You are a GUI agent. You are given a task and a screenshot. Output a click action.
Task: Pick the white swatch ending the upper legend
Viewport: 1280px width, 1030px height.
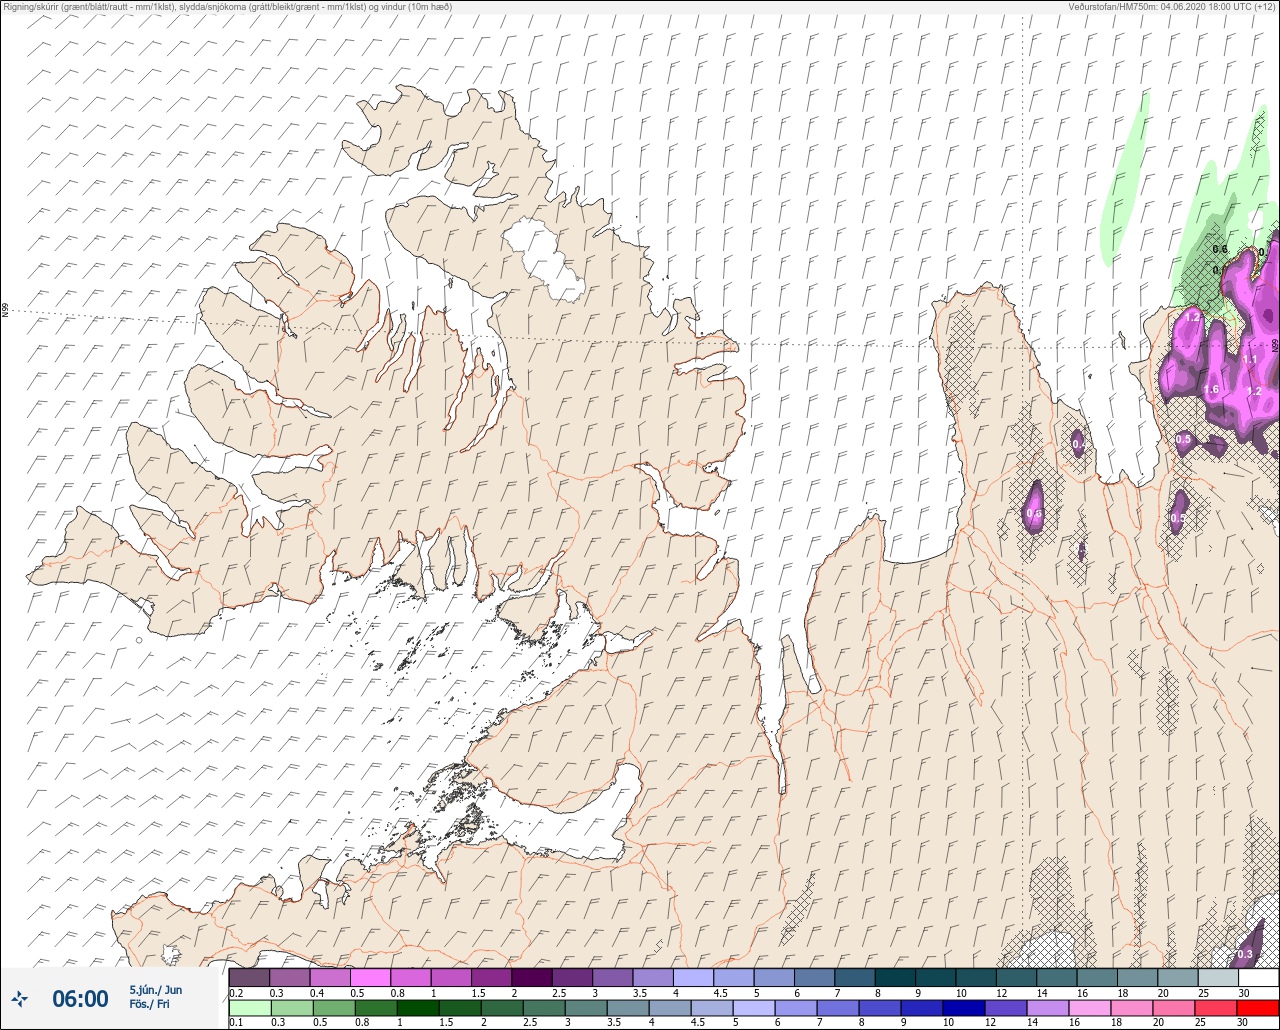click(1258, 977)
